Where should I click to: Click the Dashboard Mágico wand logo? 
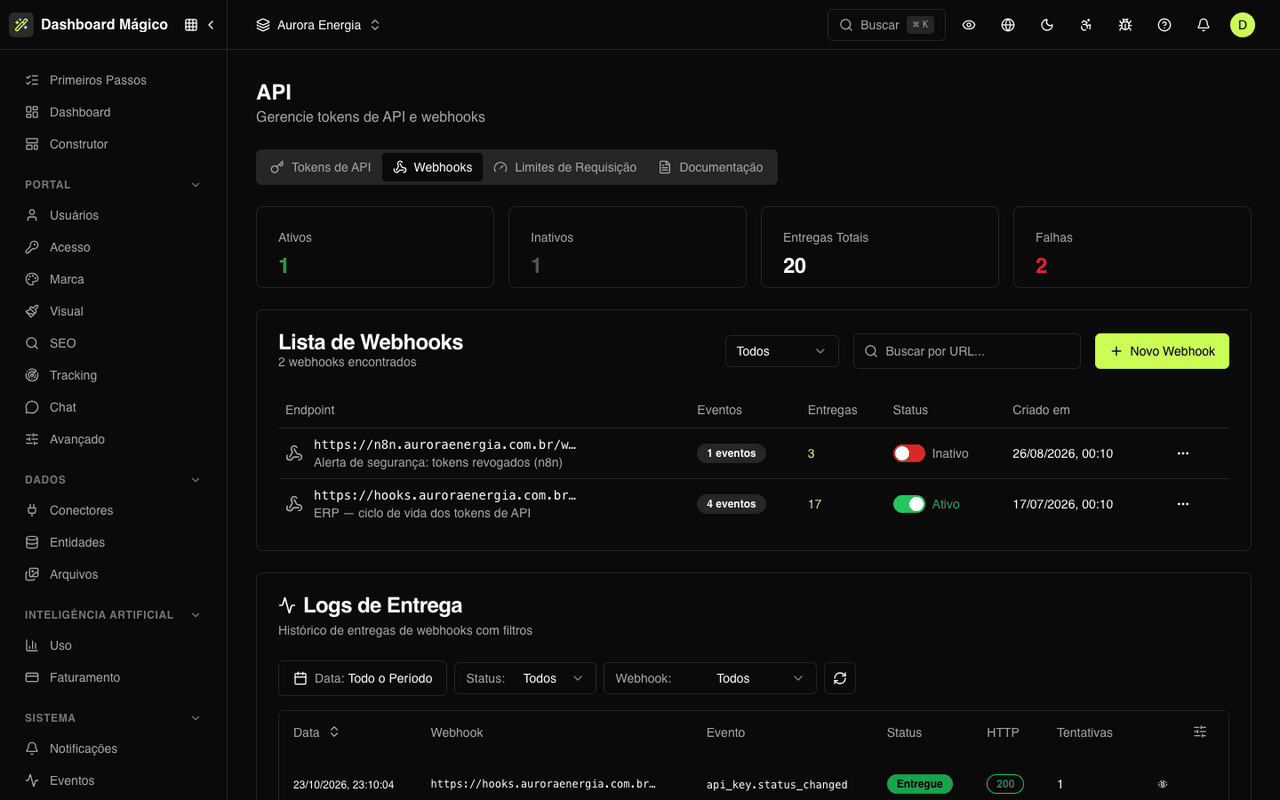point(21,25)
